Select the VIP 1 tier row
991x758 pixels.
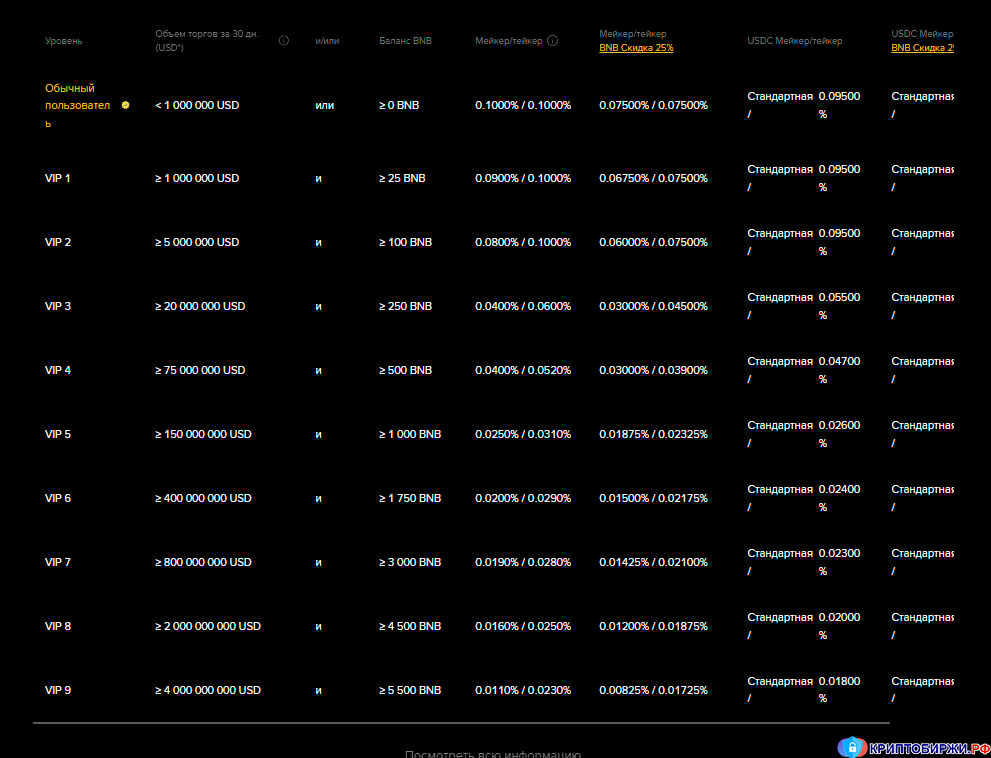coord(57,178)
